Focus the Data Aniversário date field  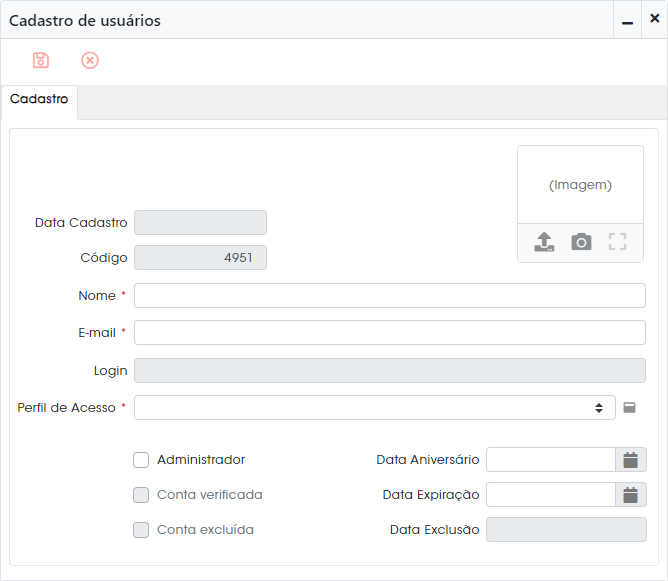(551, 460)
